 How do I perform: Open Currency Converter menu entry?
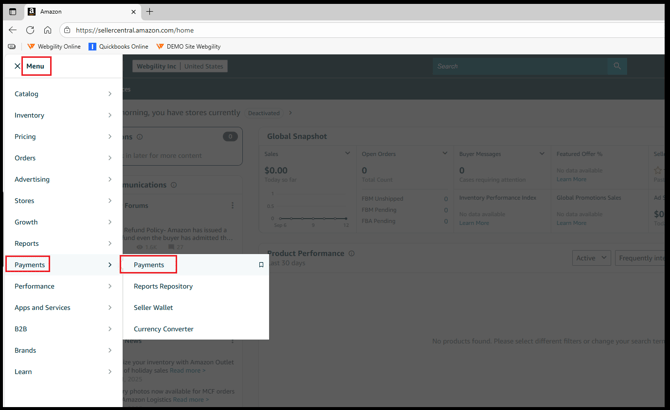163,329
